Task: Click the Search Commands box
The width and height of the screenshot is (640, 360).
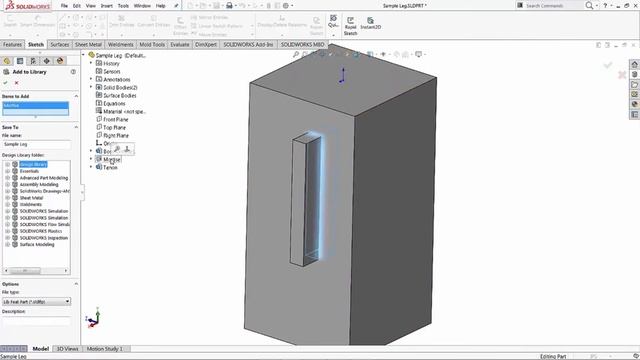Action: [550, 6]
